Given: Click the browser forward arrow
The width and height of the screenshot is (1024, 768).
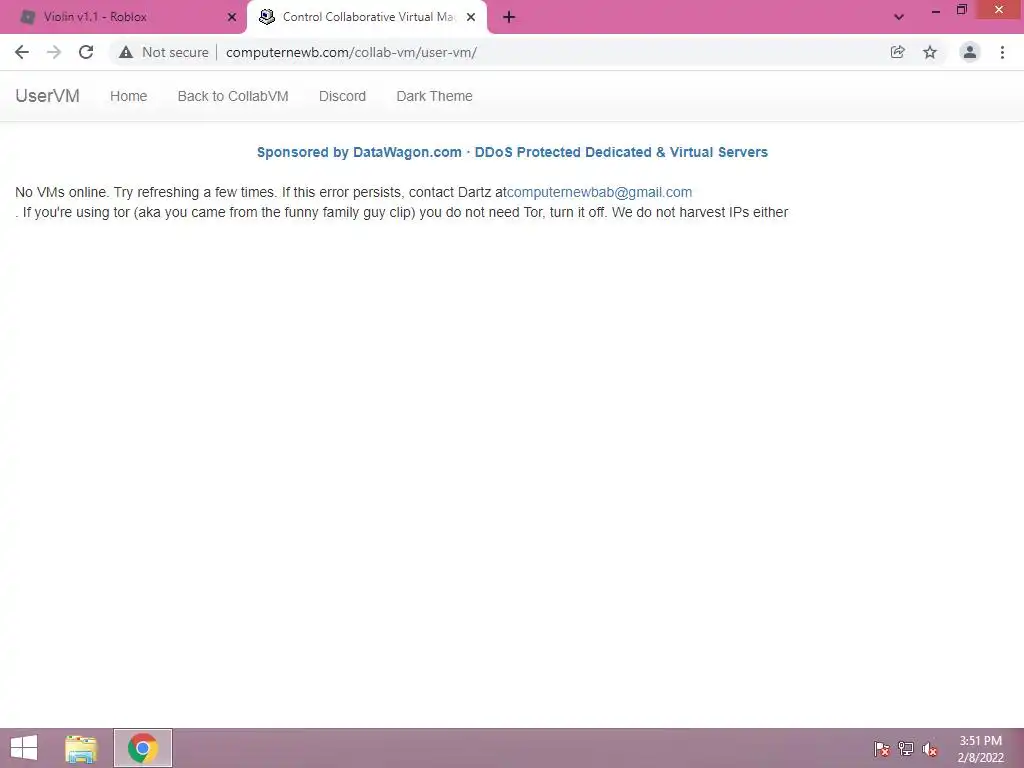Looking at the screenshot, I should click(54, 52).
